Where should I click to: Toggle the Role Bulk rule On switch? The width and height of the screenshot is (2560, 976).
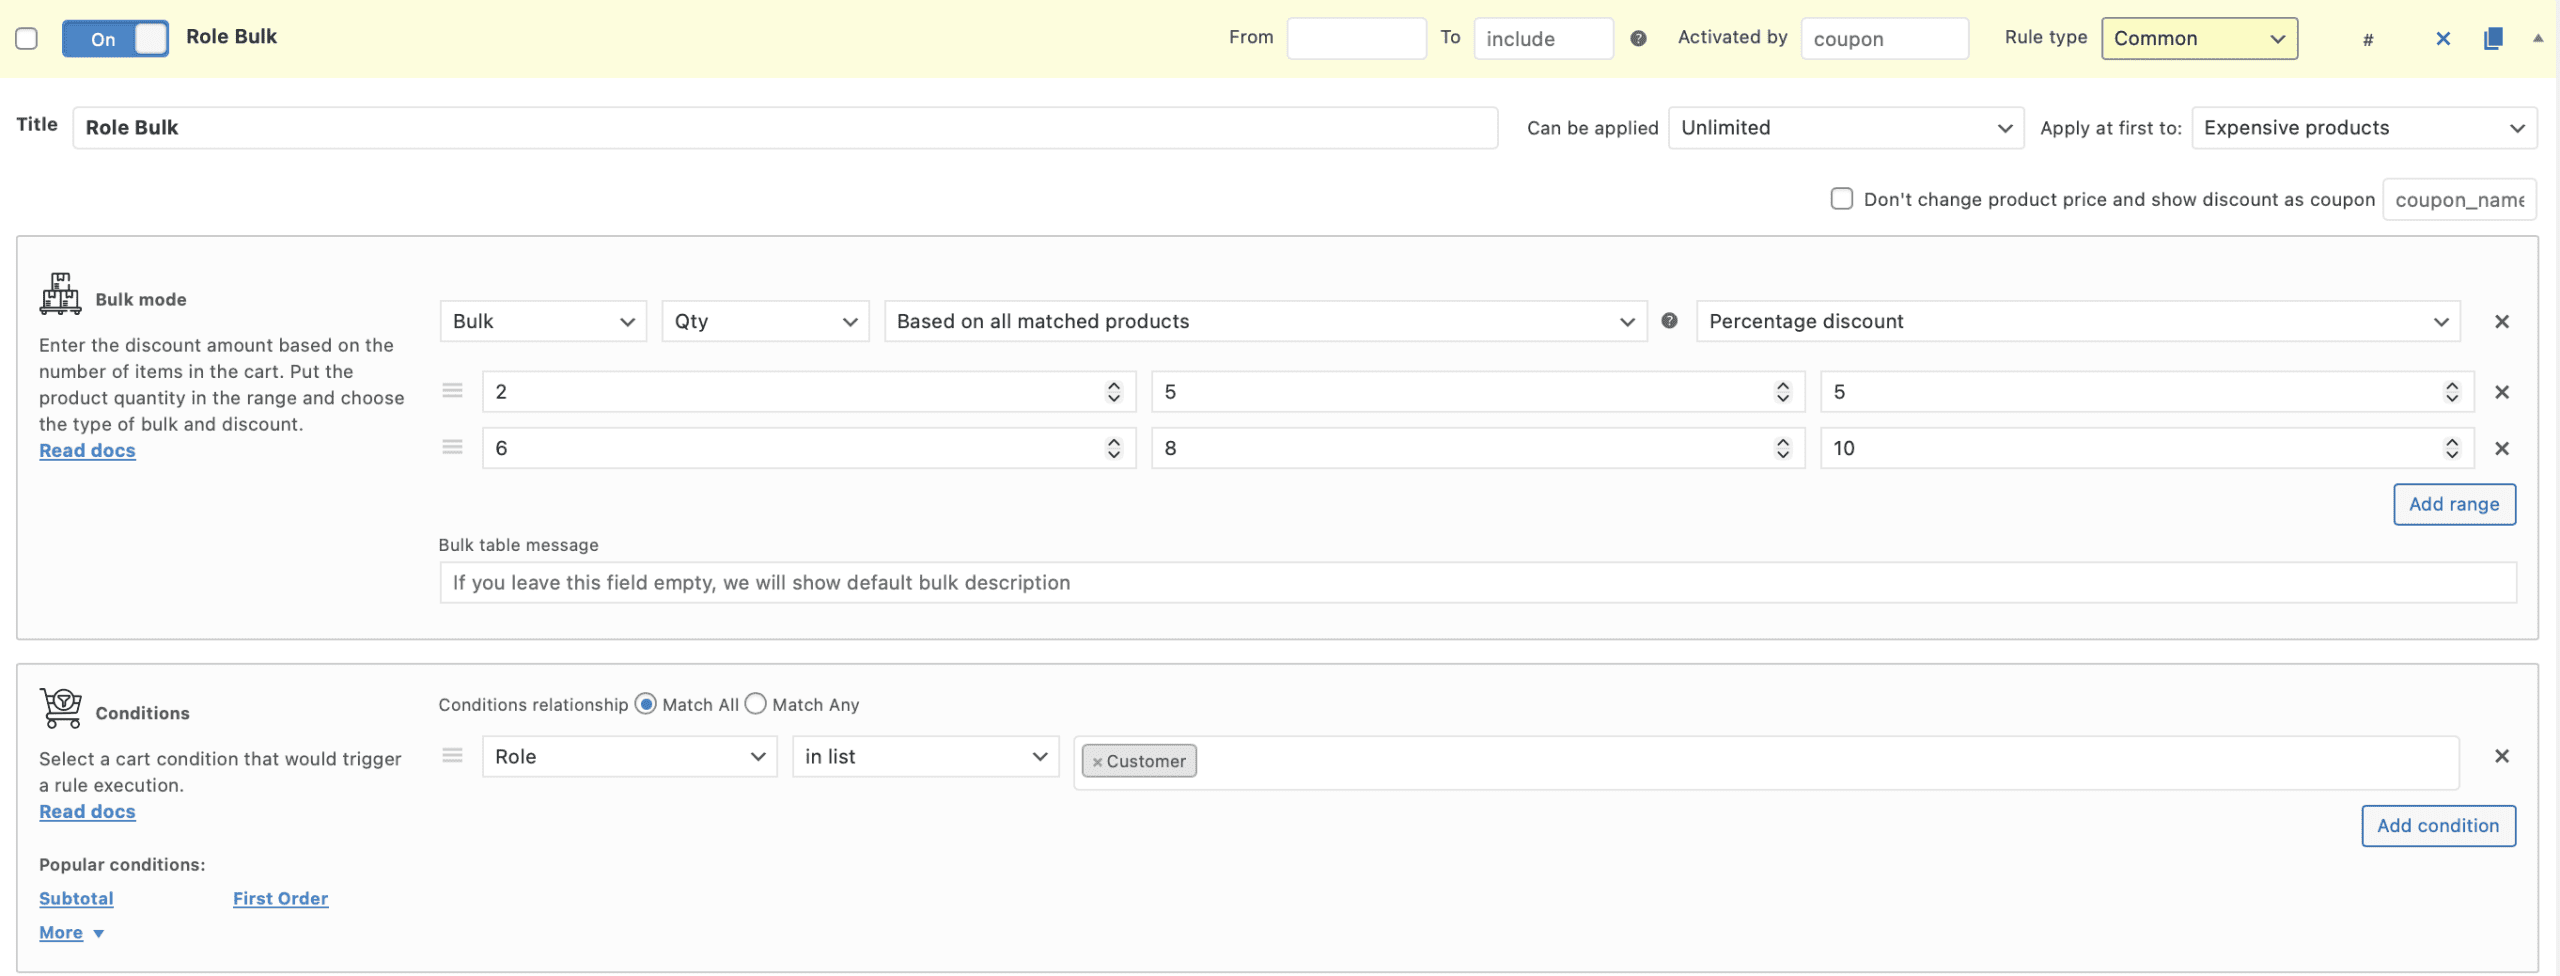[115, 39]
